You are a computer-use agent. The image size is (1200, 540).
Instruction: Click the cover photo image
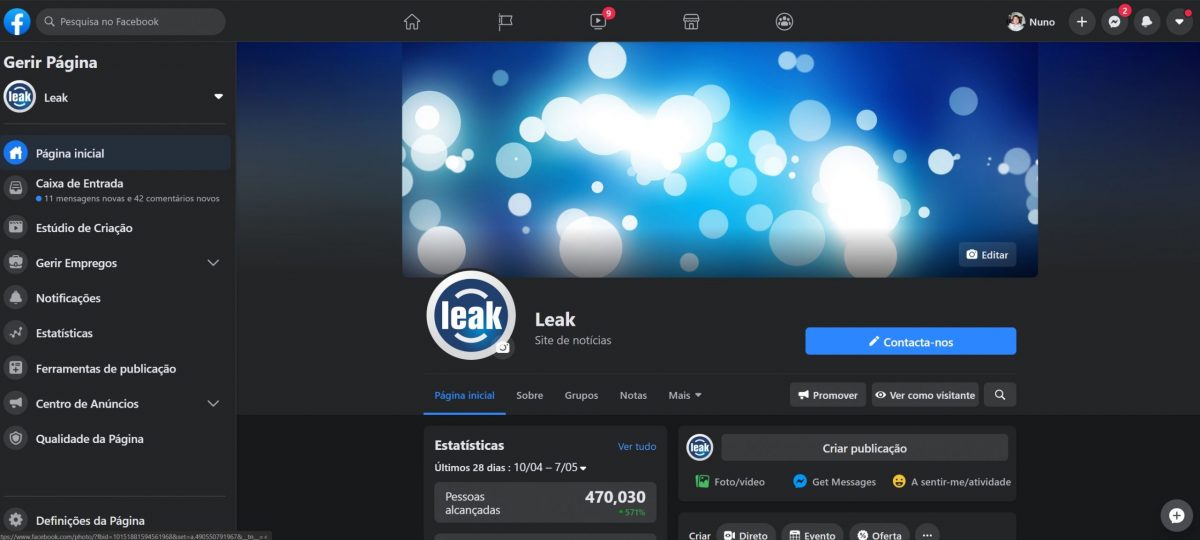tap(719, 159)
